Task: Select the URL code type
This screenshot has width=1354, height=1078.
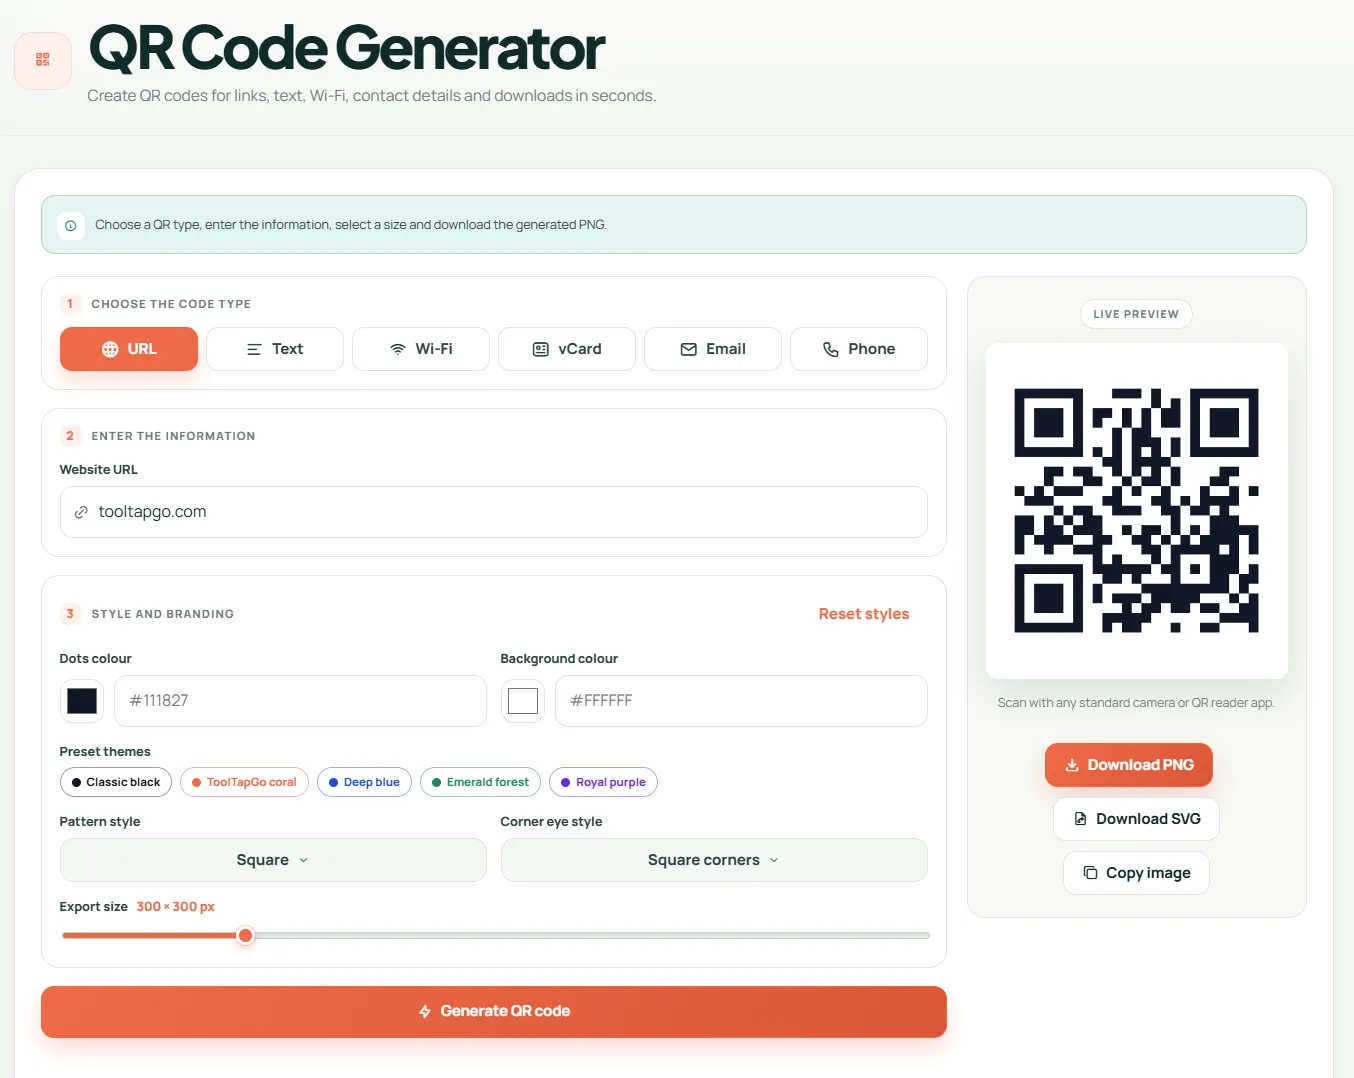Action: [x=129, y=349]
